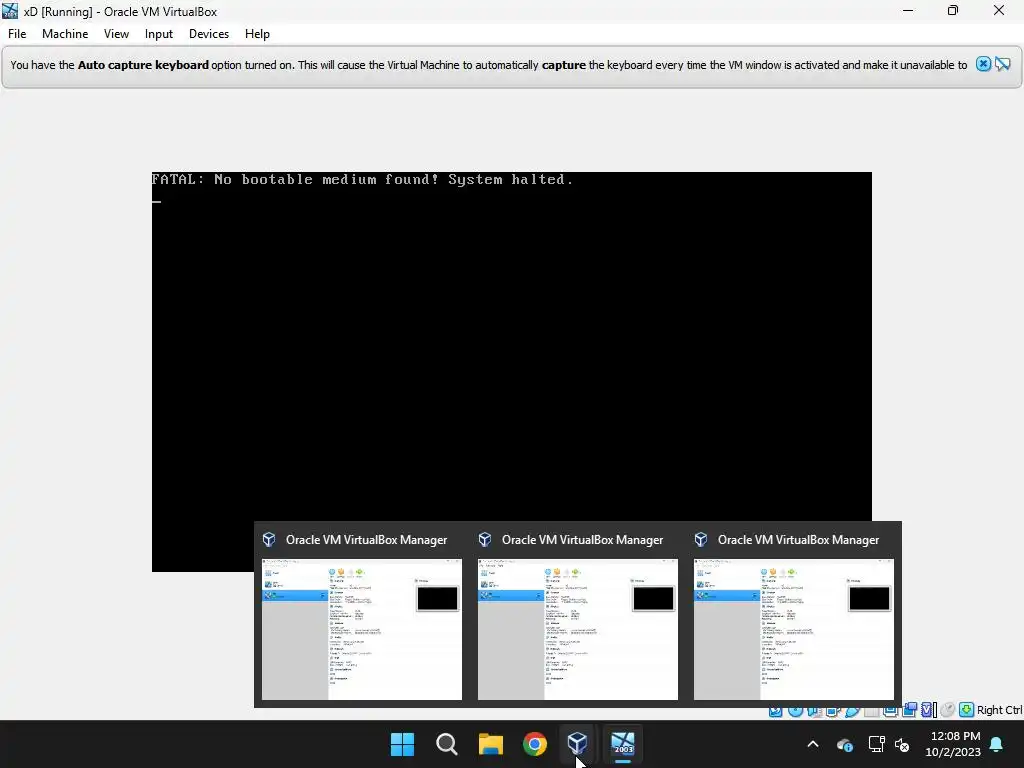Image resolution: width=1024 pixels, height=768 pixels.
Task: Click the Auto capture keyboard message text
Action: click(x=488, y=65)
